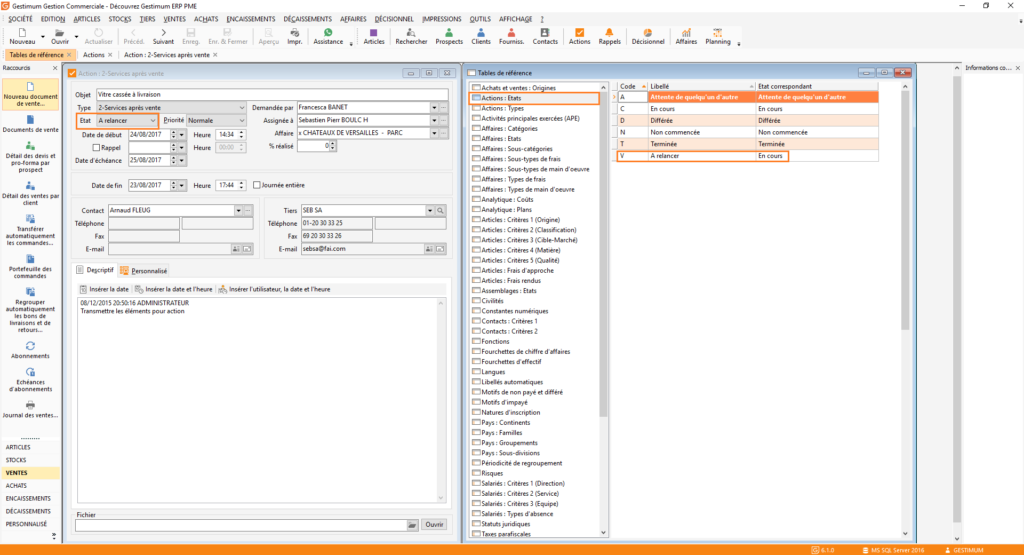
Task: Select Risques in reference list
Action: (x=492, y=473)
